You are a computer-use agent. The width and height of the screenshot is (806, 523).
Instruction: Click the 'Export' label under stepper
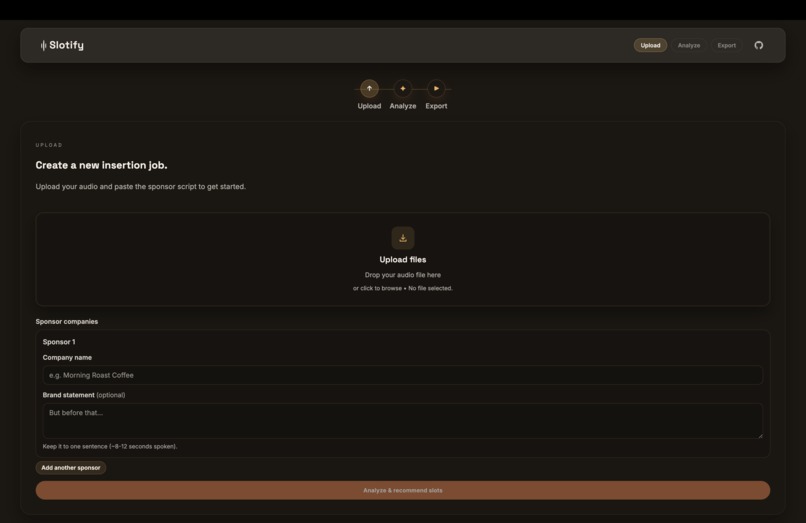(x=436, y=106)
